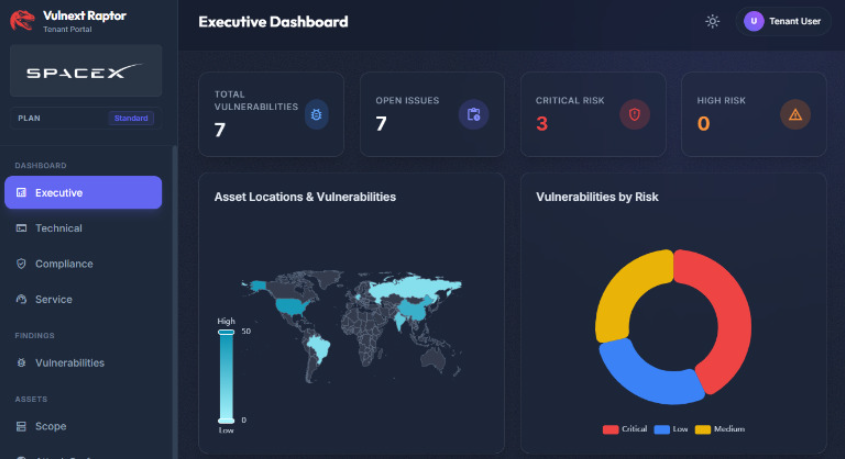Click China on the world map
The height and width of the screenshot is (459, 845).
click(415, 309)
